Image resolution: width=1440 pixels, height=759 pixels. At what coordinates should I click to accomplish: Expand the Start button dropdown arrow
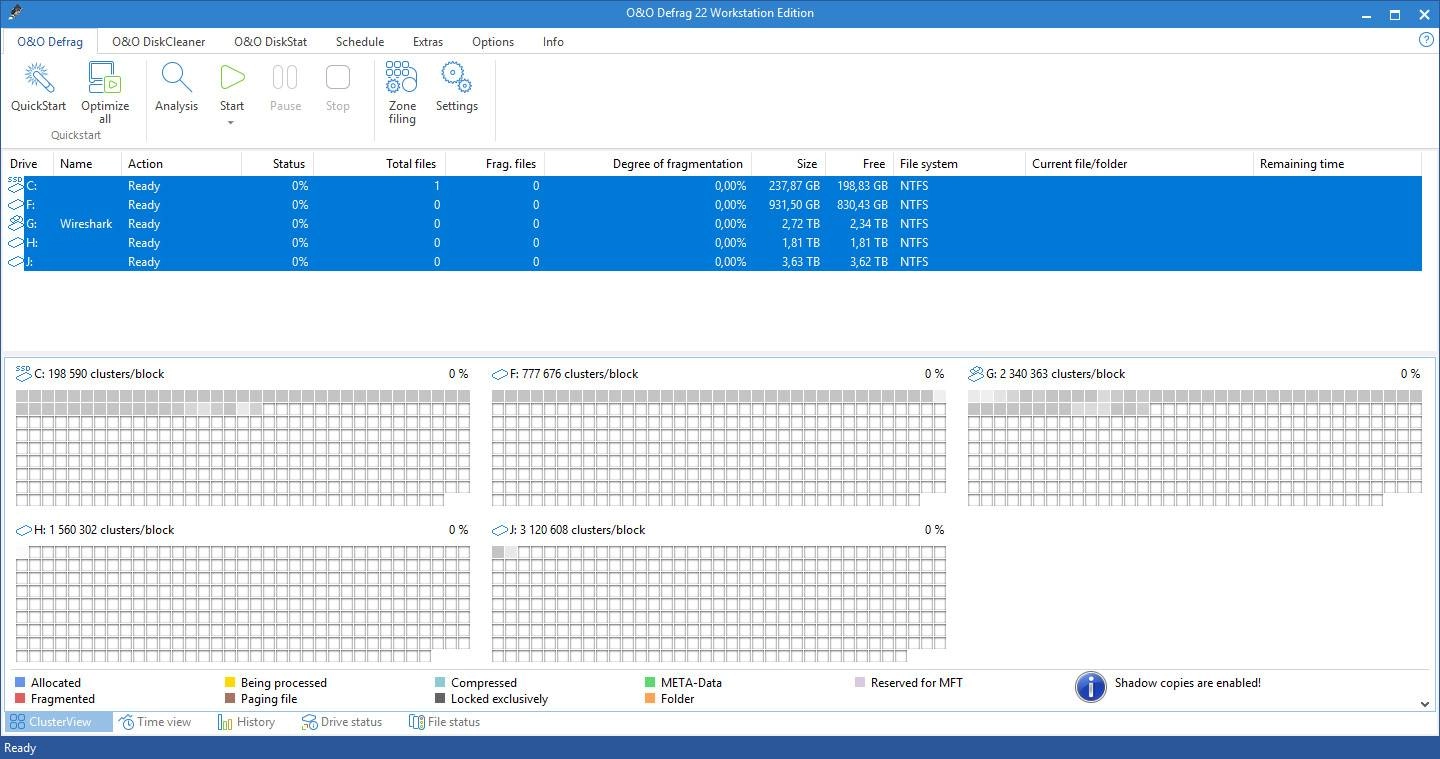click(231, 123)
